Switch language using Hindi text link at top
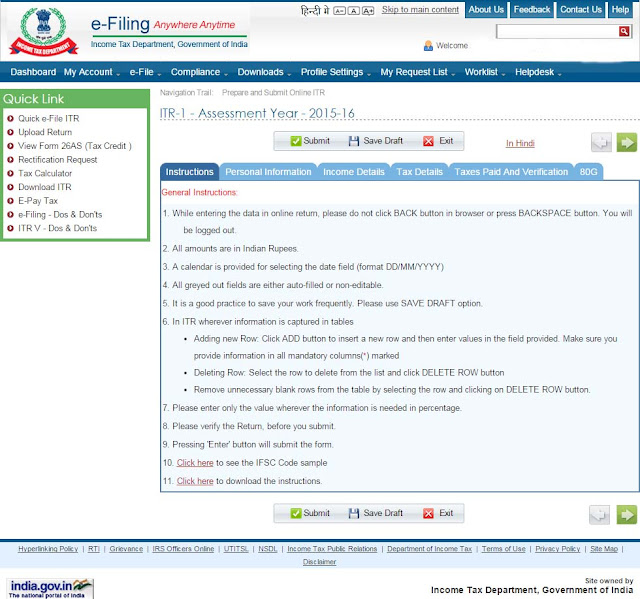 click(x=315, y=10)
